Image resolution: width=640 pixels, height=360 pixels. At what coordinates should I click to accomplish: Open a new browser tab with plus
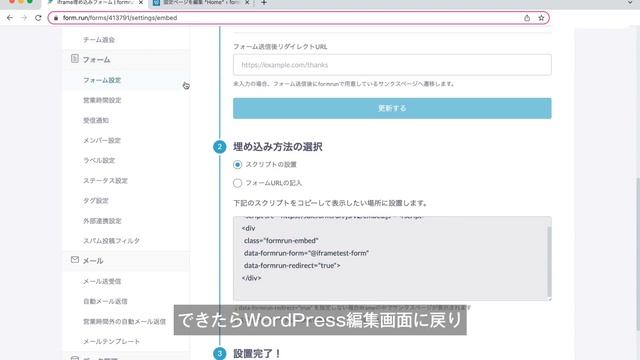coord(264,3)
